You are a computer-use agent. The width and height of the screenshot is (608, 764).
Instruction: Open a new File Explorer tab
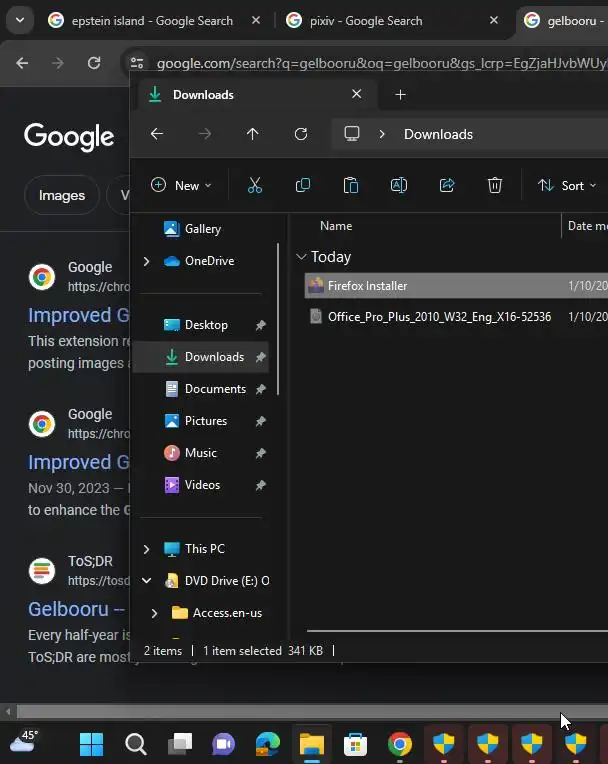400,95
